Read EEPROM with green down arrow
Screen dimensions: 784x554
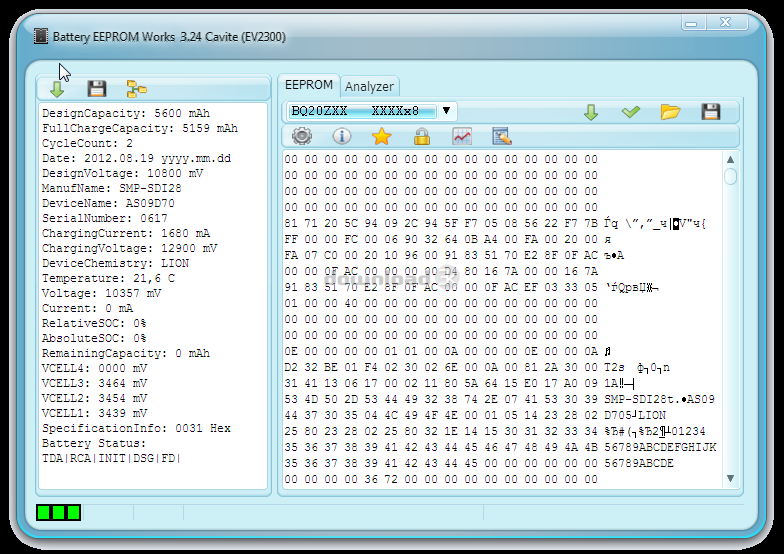[591, 112]
